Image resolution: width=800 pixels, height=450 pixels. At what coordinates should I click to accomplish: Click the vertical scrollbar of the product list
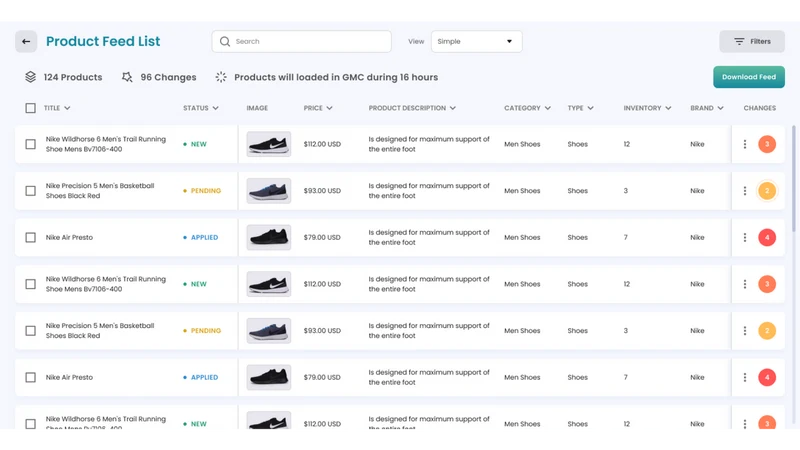click(793, 179)
